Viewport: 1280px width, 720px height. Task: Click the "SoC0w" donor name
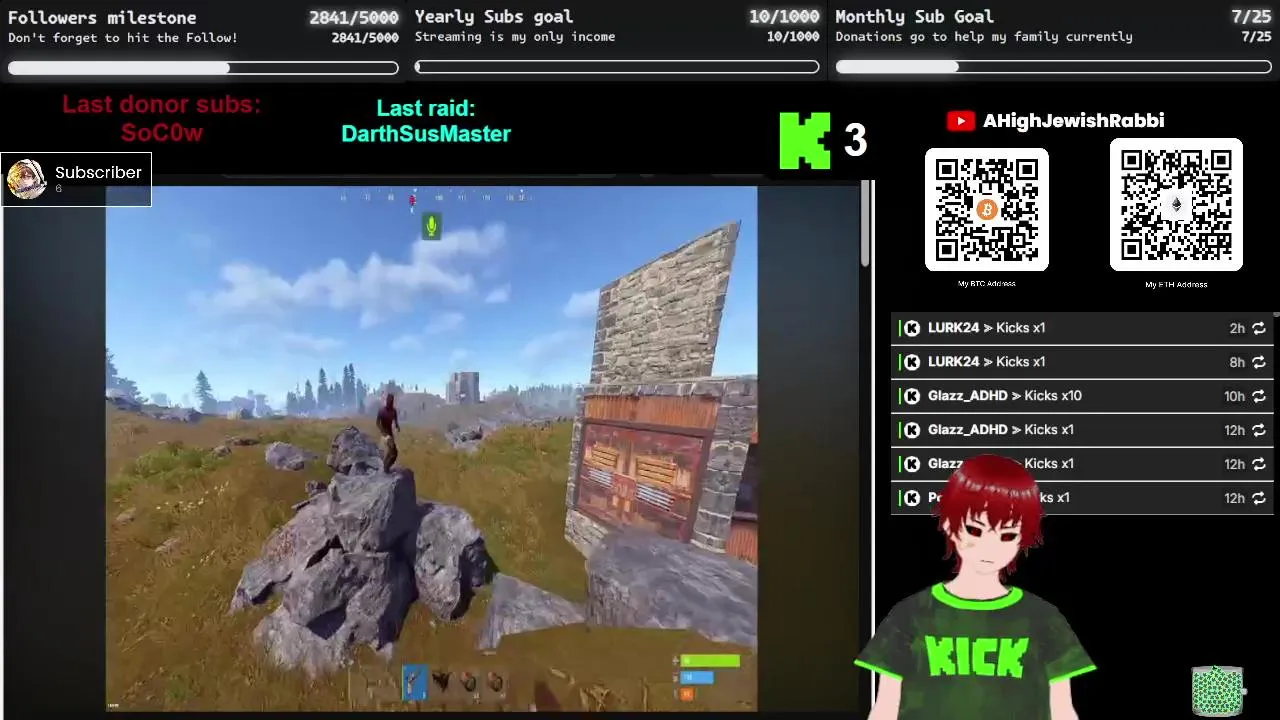click(x=162, y=133)
